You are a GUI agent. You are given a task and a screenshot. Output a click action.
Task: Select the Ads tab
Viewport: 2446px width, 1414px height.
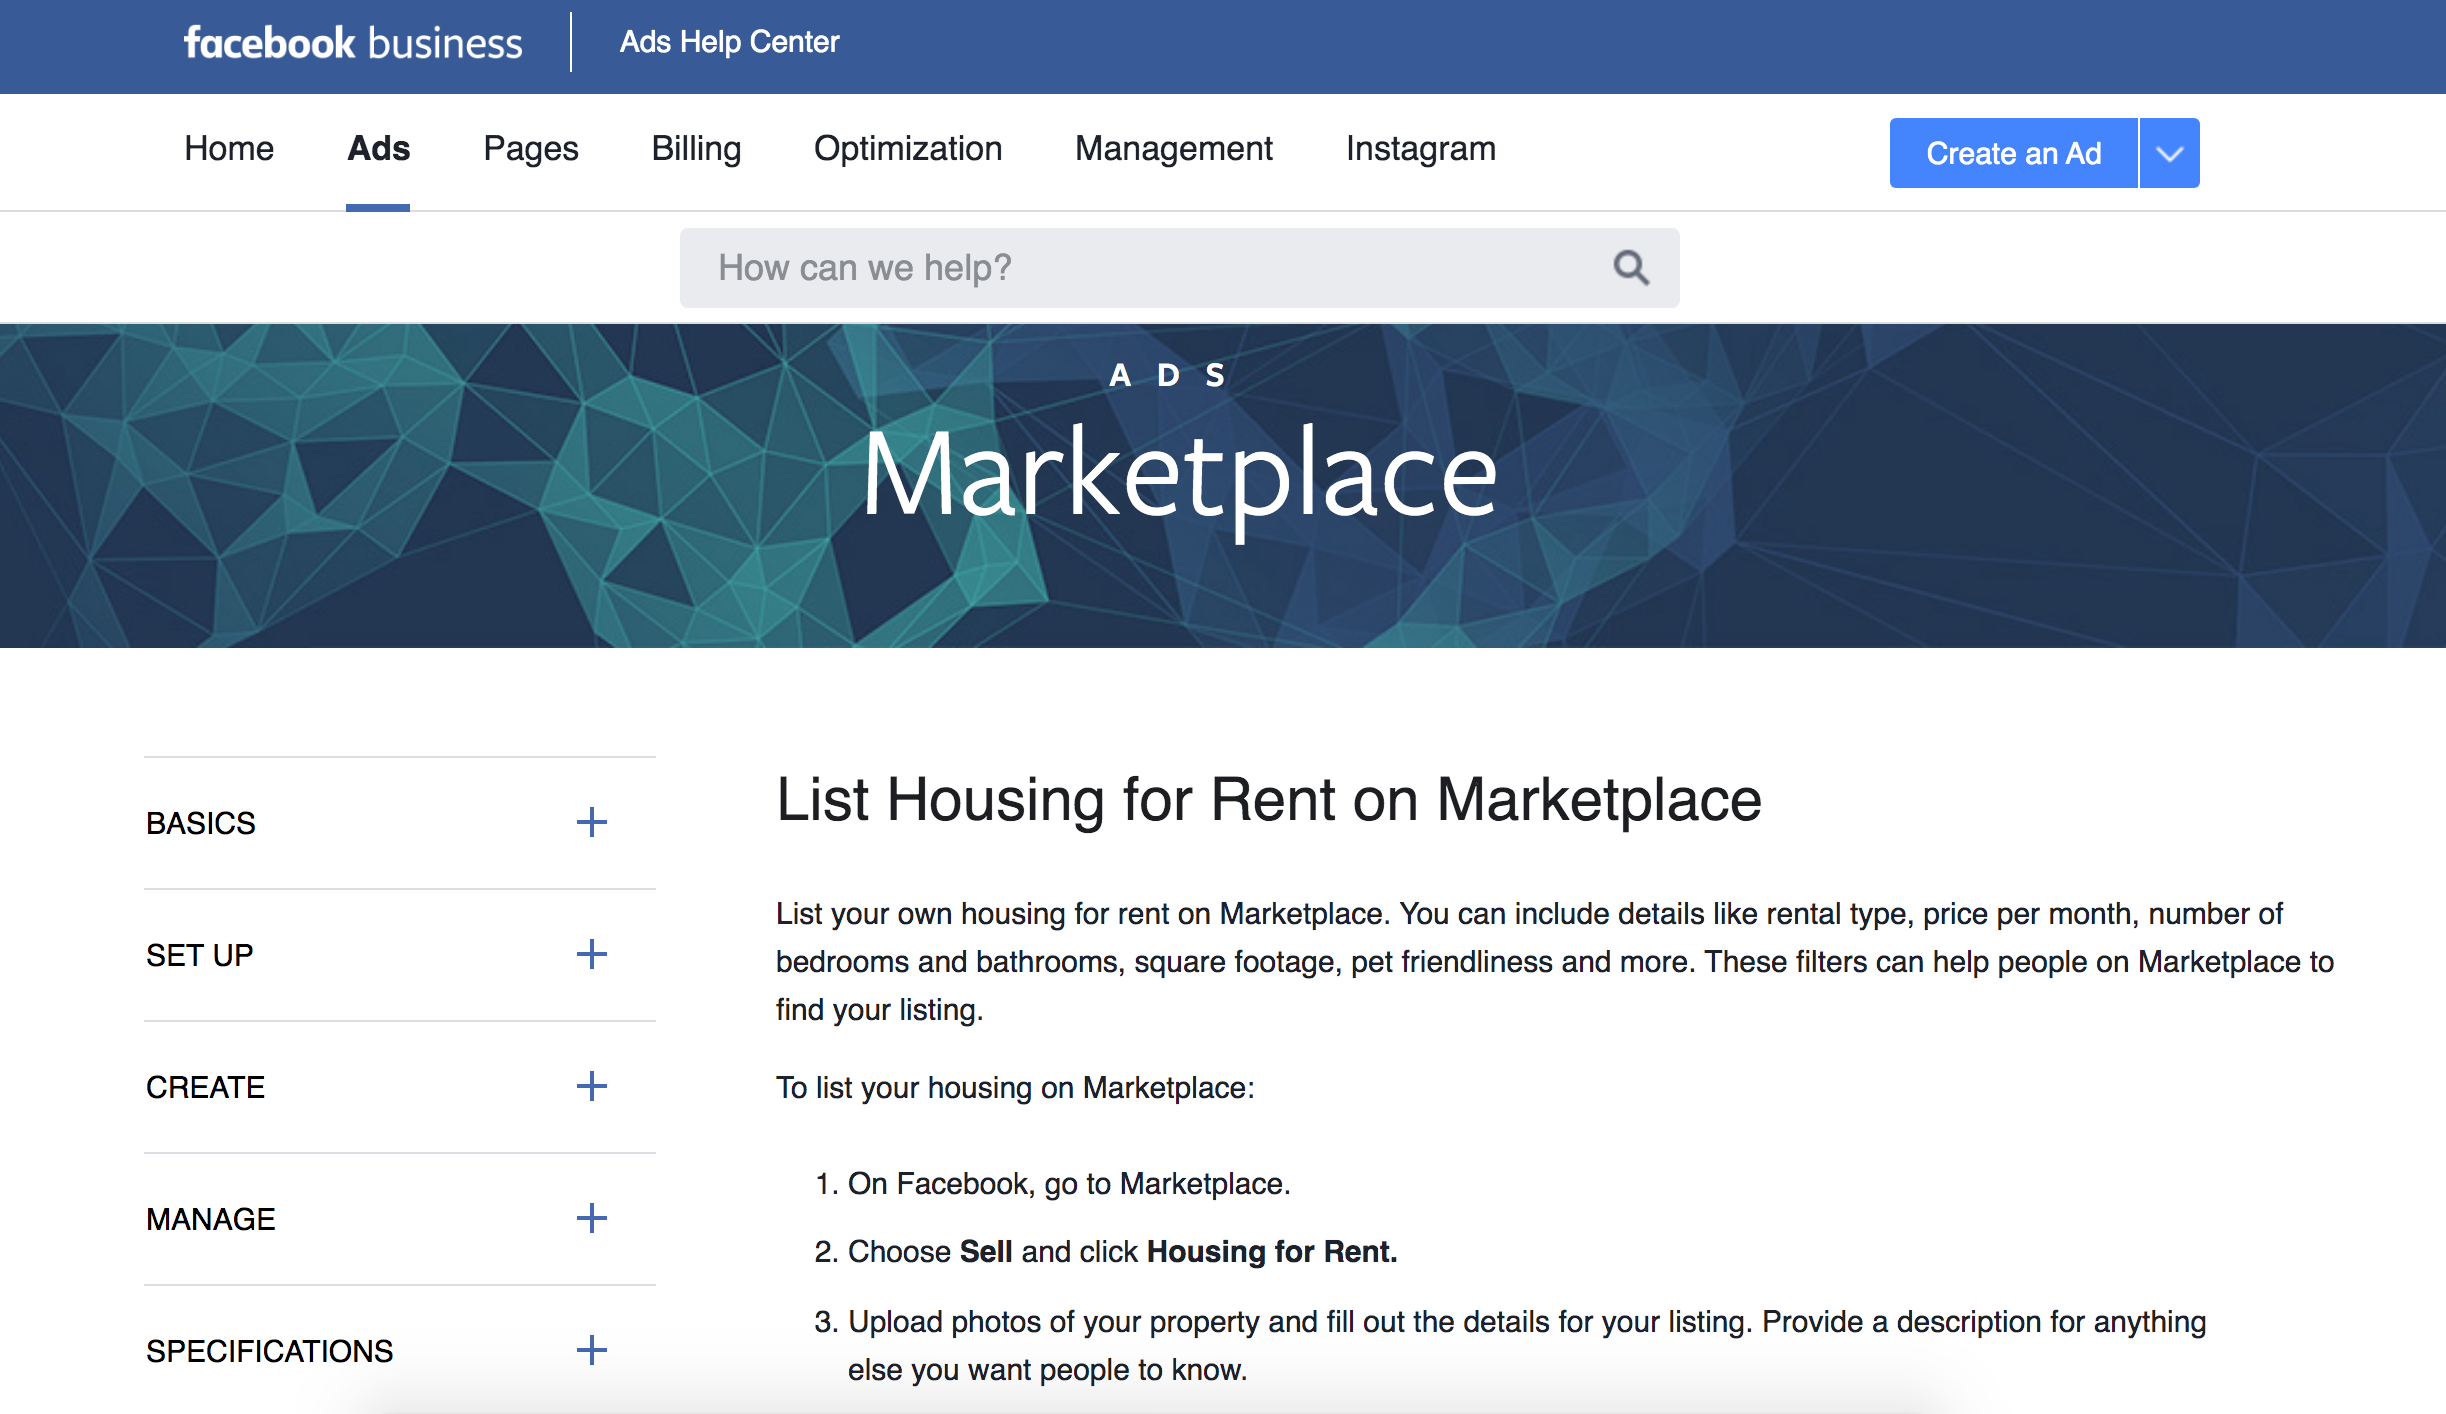[379, 148]
